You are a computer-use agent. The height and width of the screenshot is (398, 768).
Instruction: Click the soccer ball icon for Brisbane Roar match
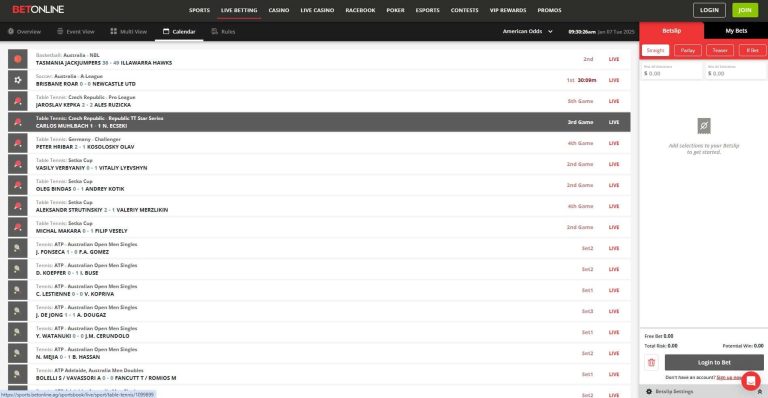(x=18, y=80)
